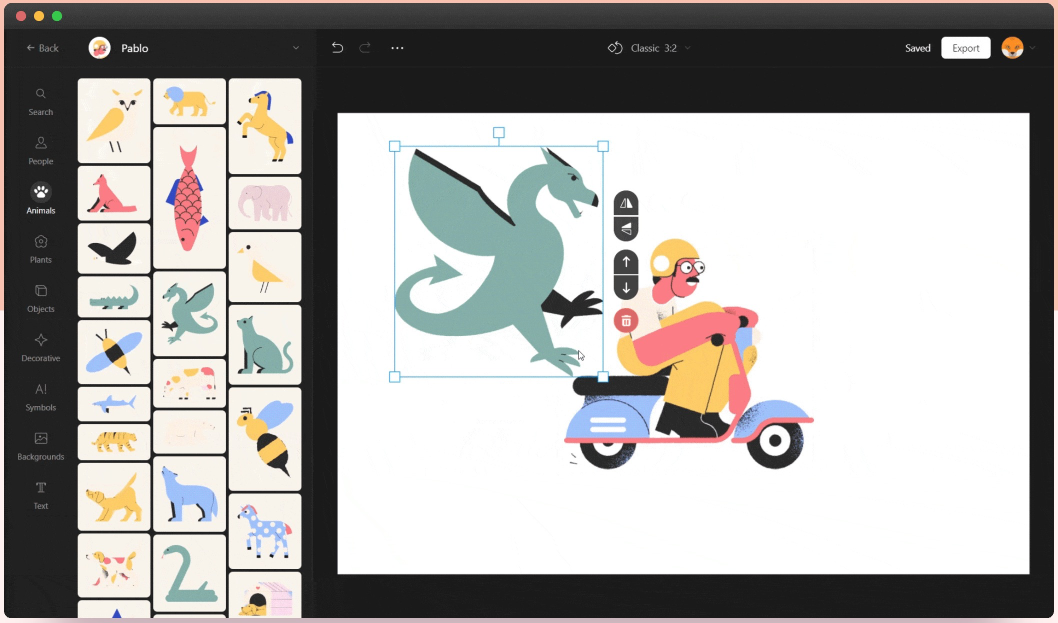Open the three-dot options menu
This screenshot has height=623, width=1058.
[x=397, y=47]
